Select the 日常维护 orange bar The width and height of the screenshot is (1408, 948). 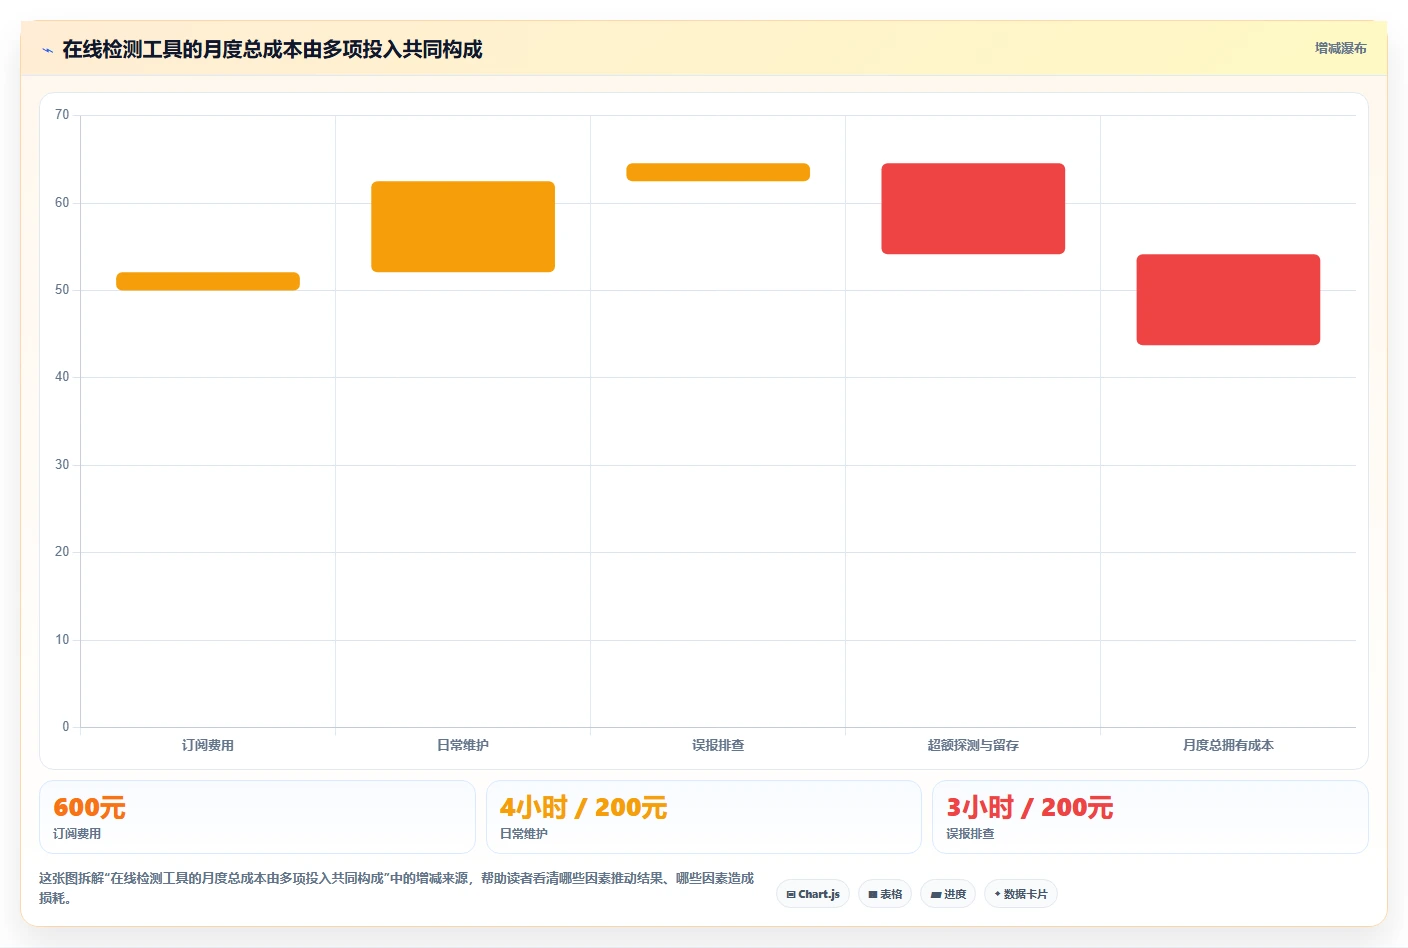point(463,226)
